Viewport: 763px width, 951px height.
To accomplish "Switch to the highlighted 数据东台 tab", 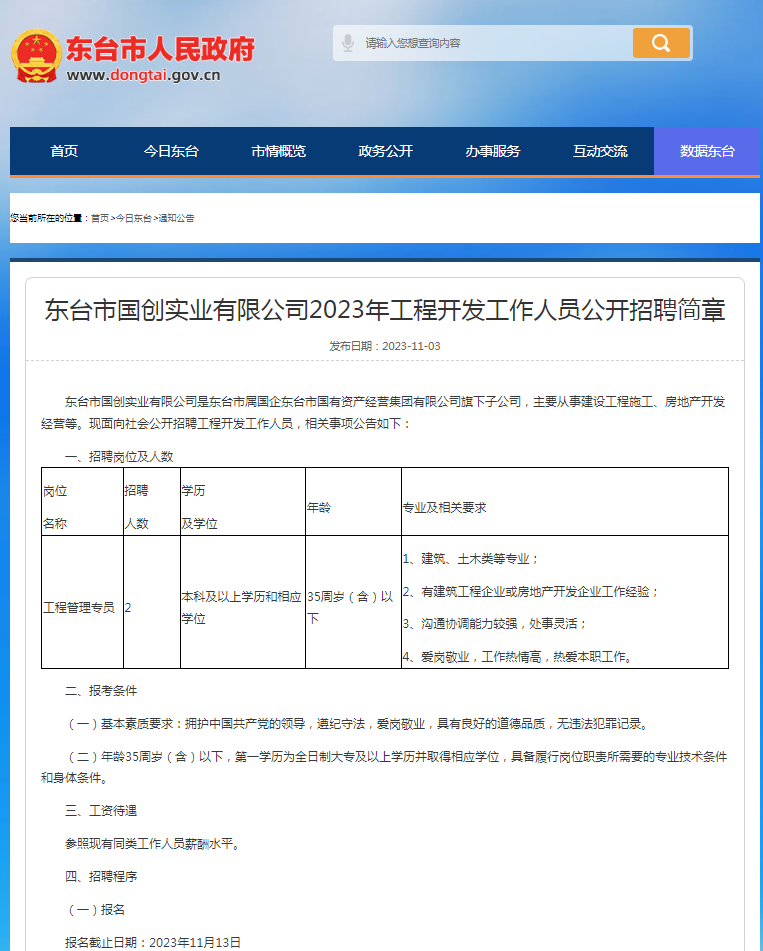I will point(707,151).
